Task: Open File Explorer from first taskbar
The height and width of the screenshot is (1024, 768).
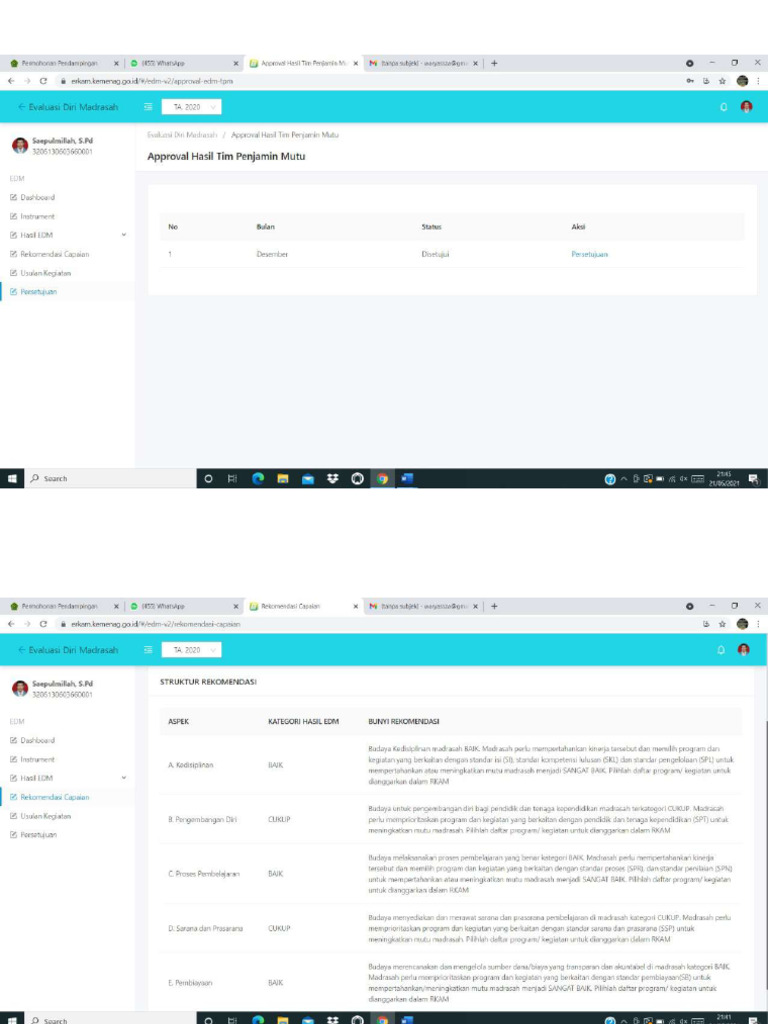Action: [283, 478]
